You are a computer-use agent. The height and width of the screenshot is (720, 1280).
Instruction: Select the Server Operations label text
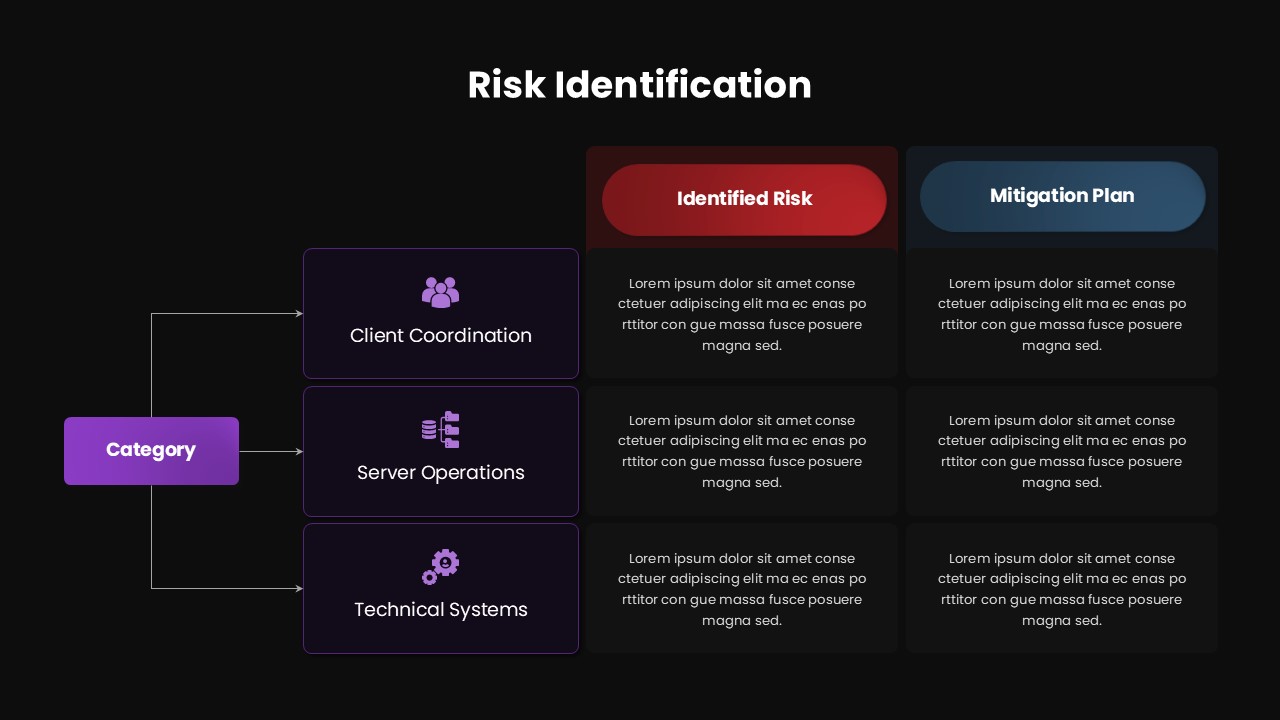[x=441, y=473]
